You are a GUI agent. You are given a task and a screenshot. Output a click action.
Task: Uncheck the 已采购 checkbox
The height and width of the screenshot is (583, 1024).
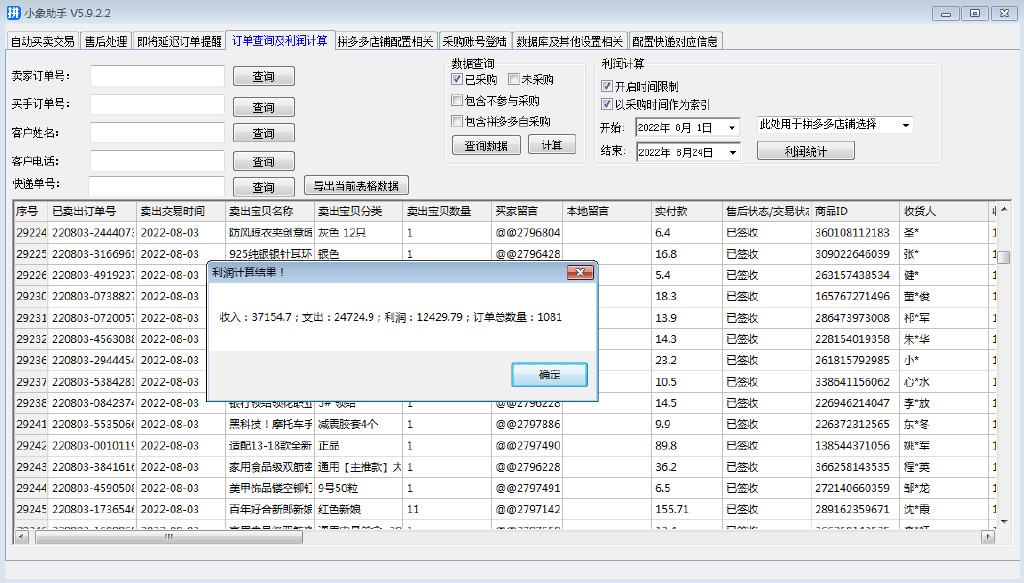point(457,79)
